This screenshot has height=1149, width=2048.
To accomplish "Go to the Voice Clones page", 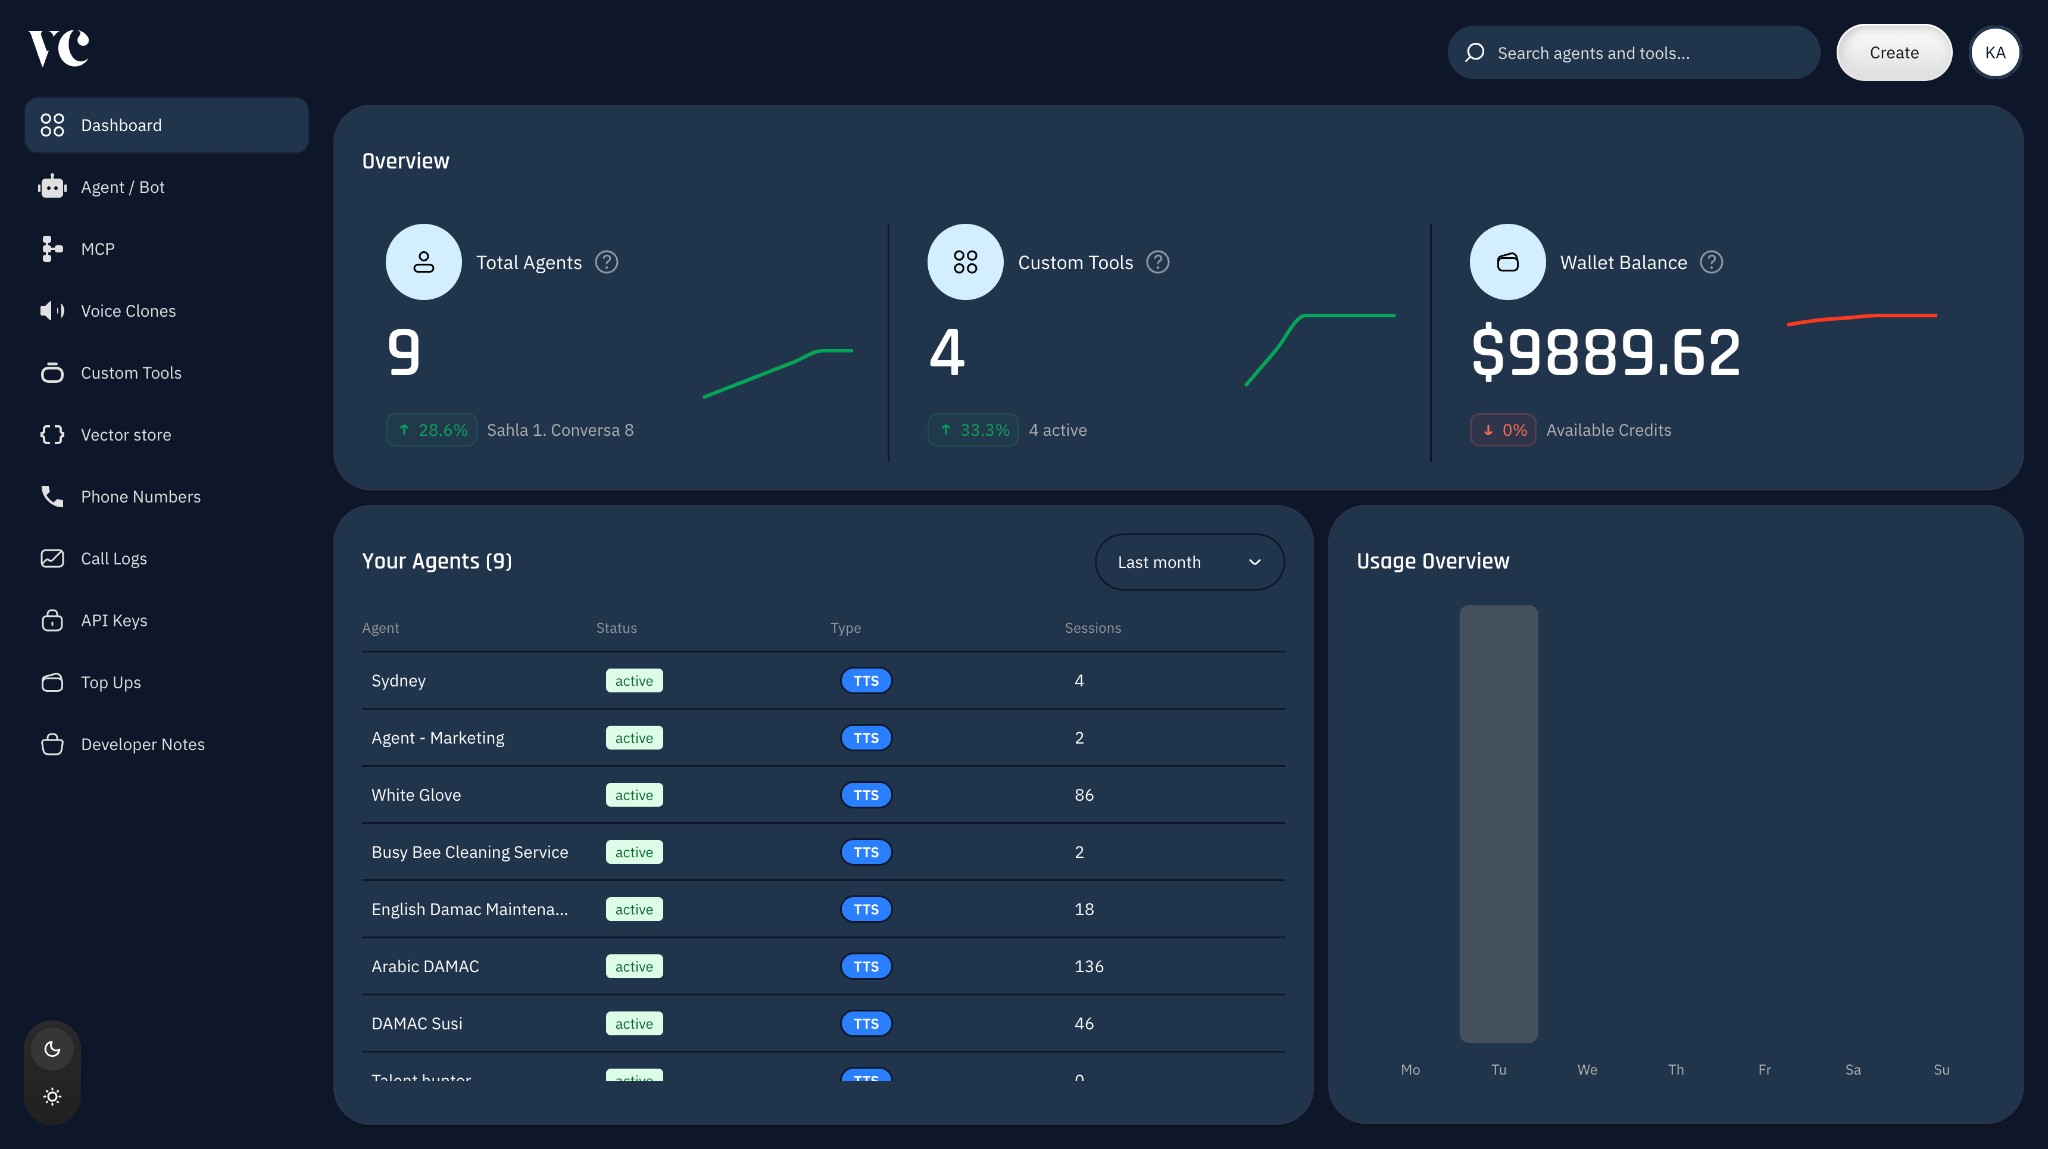I will pos(128,311).
